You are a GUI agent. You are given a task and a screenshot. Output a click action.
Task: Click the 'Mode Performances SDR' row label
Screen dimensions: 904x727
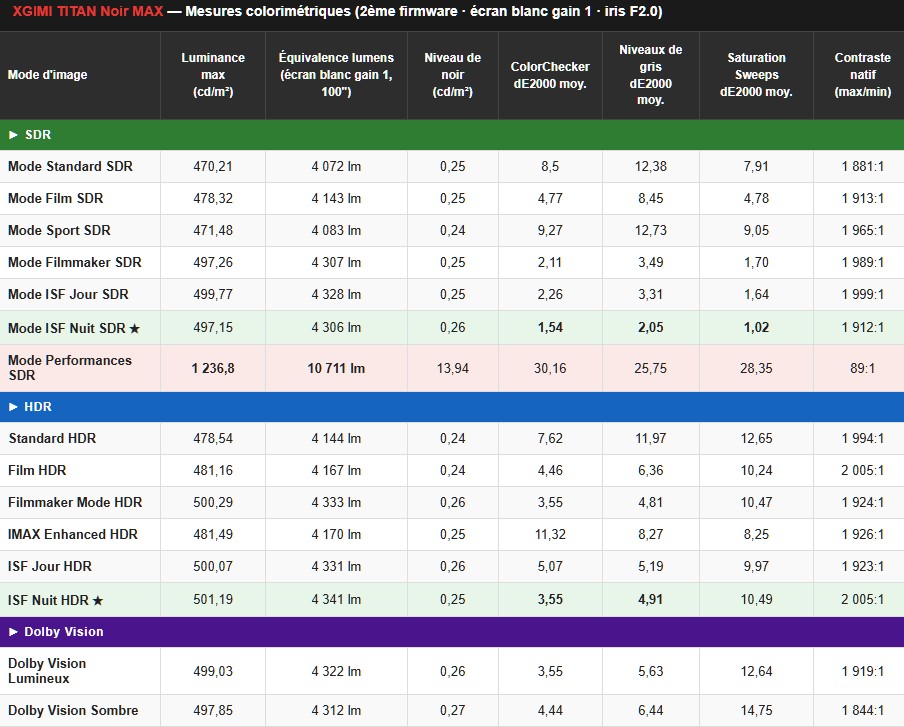[70, 368]
